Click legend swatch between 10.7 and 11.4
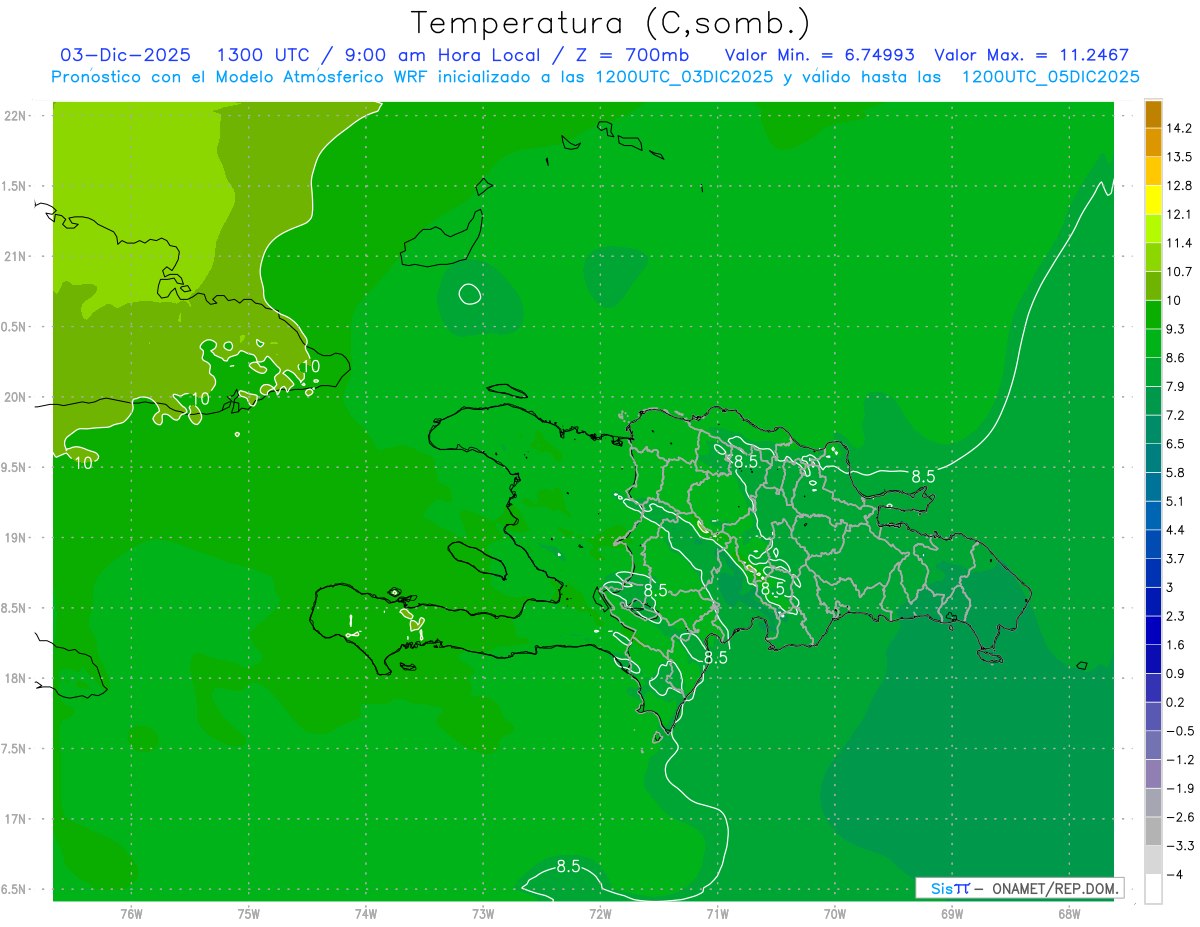 (1153, 257)
